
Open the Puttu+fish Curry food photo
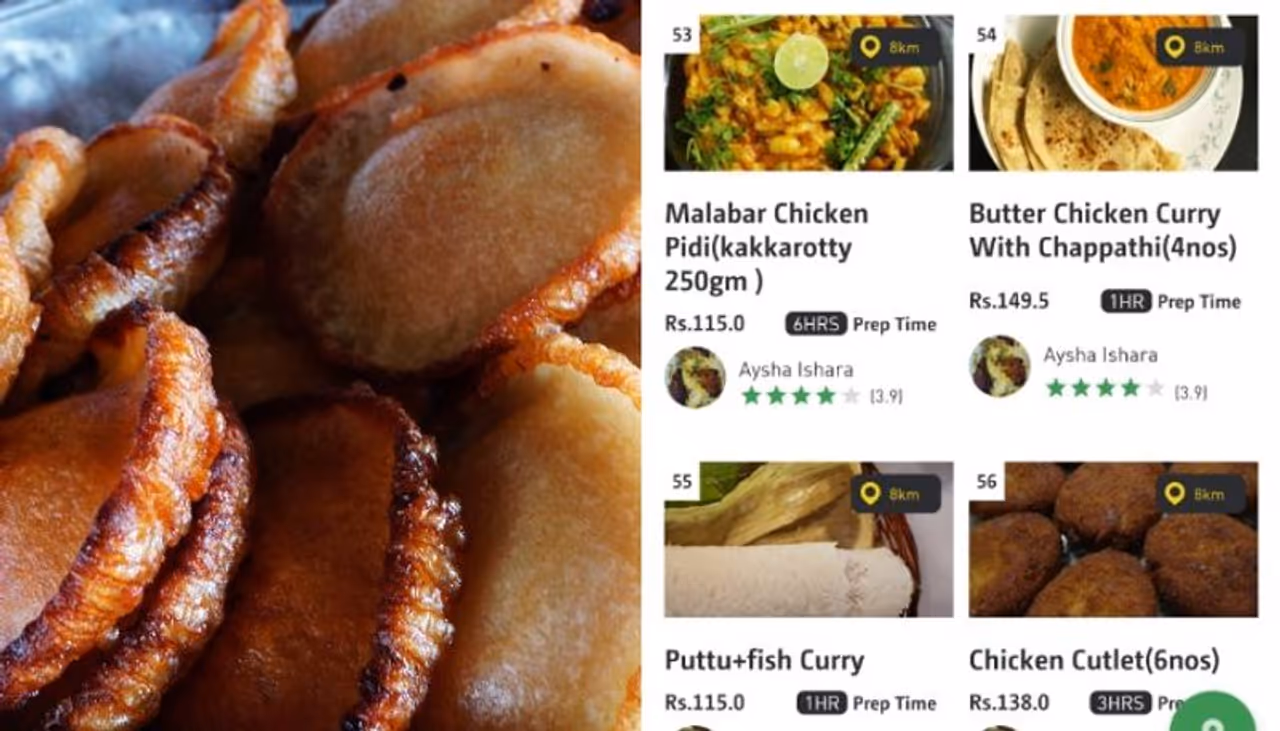[x=809, y=539]
